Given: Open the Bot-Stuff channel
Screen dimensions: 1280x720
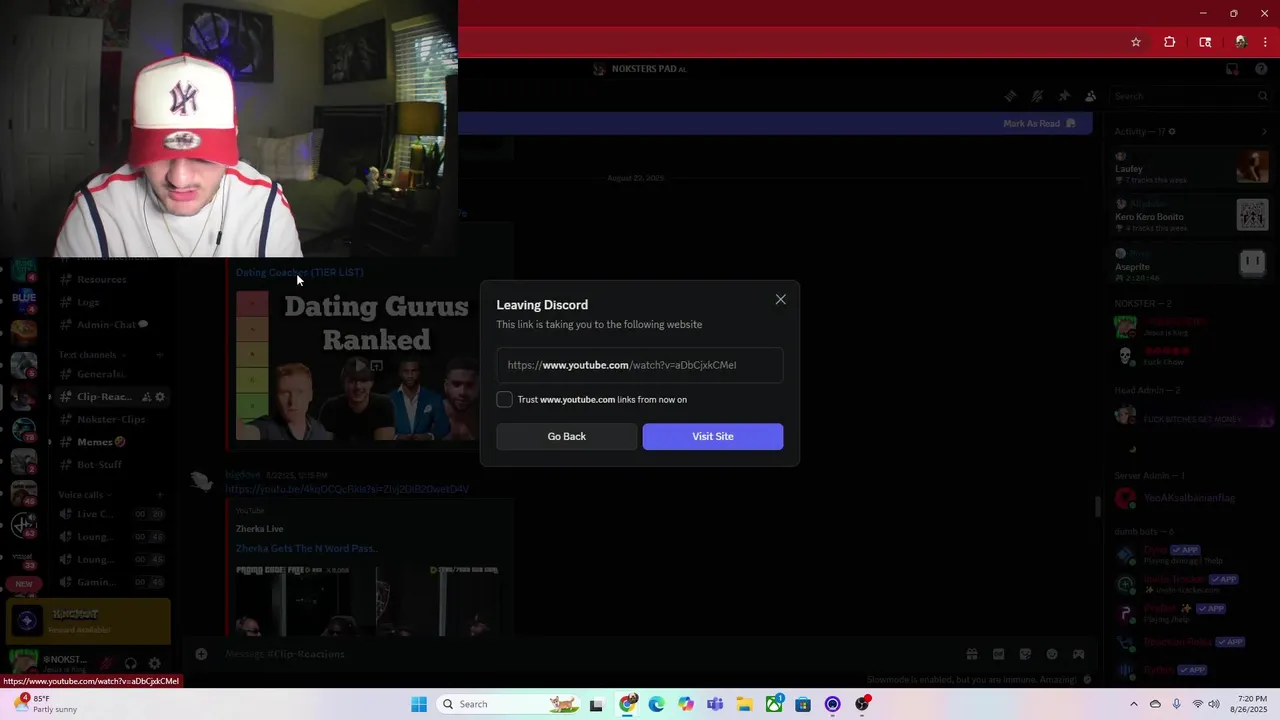Looking at the screenshot, I should coord(99,464).
